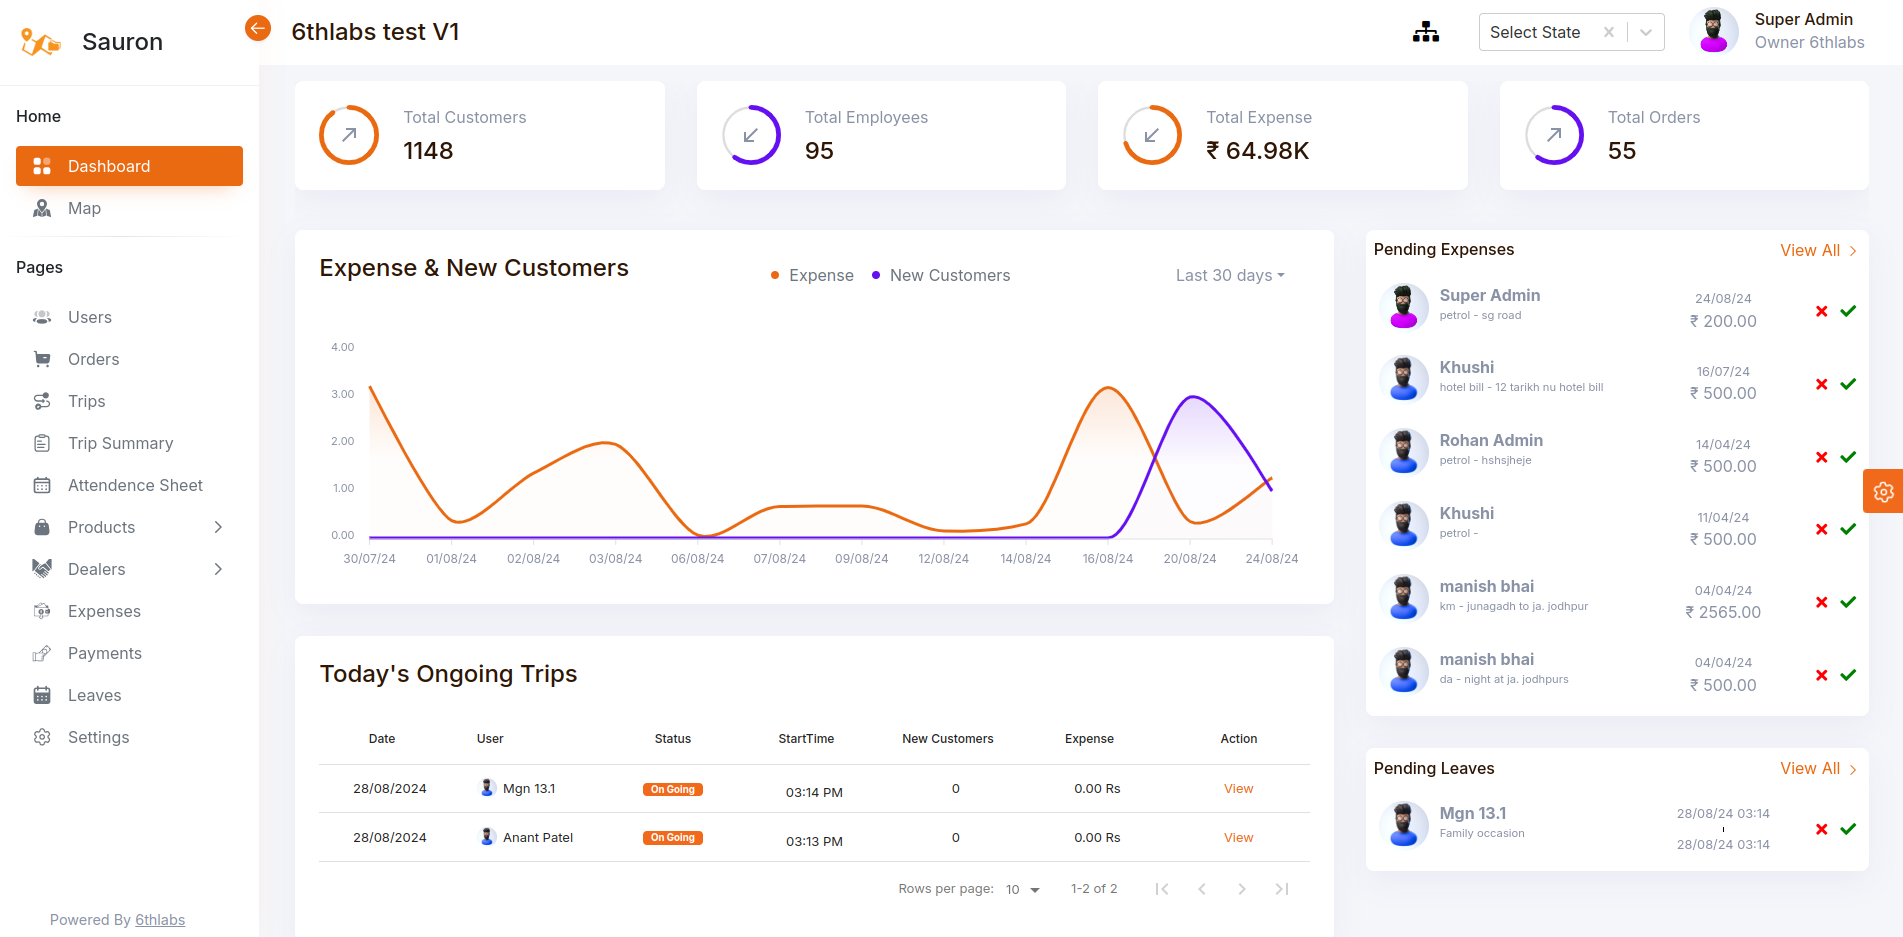Select the Orders cart icon
The width and height of the screenshot is (1903, 937).
(42, 359)
